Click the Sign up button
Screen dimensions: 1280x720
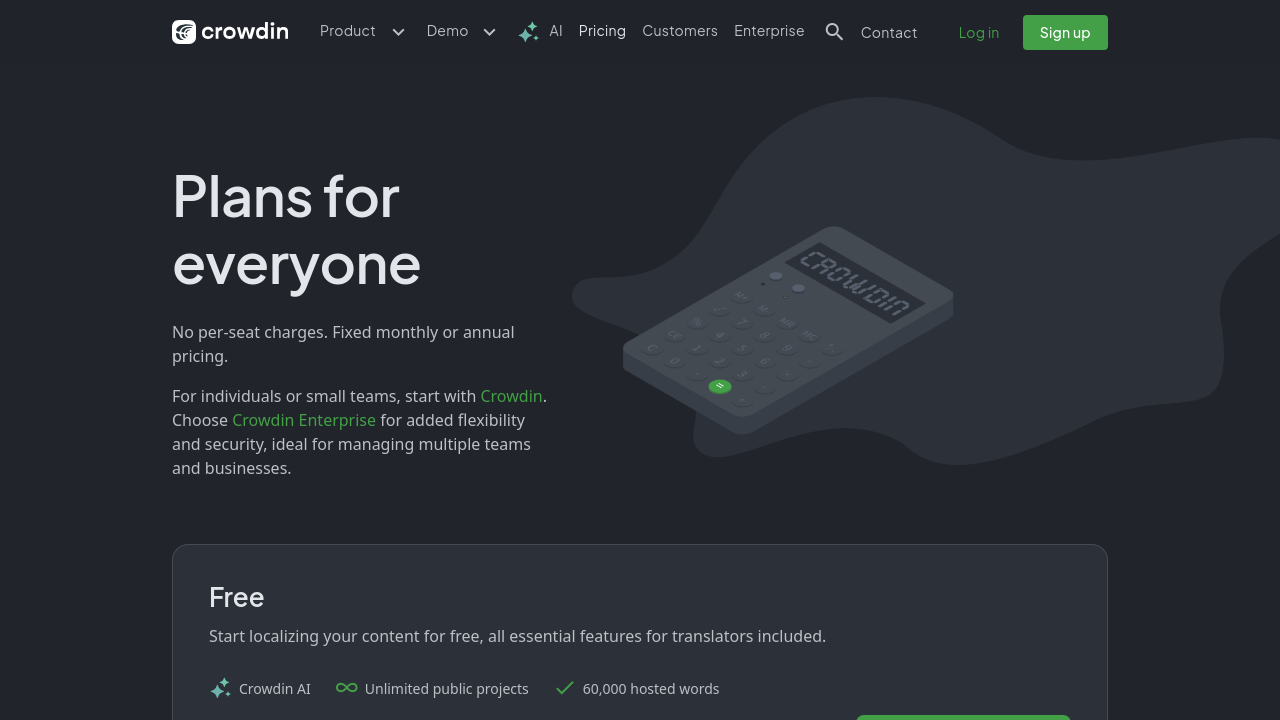[1065, 32]
